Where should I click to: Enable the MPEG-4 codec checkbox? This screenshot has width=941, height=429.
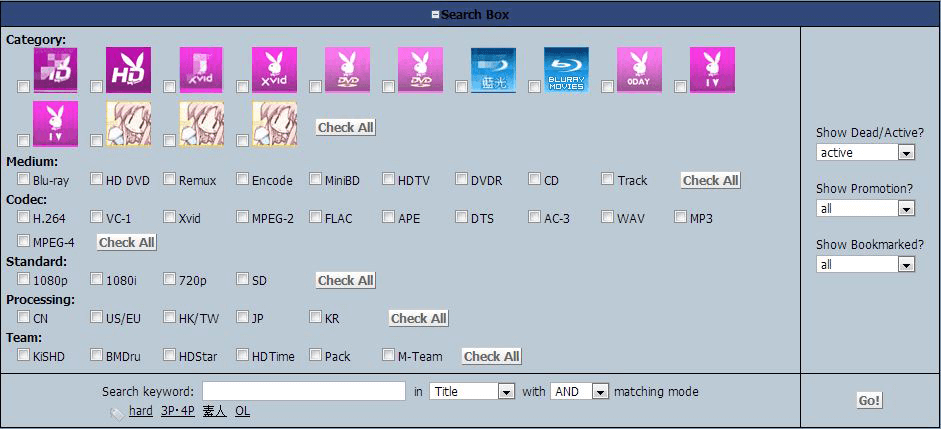click(23, 241)
